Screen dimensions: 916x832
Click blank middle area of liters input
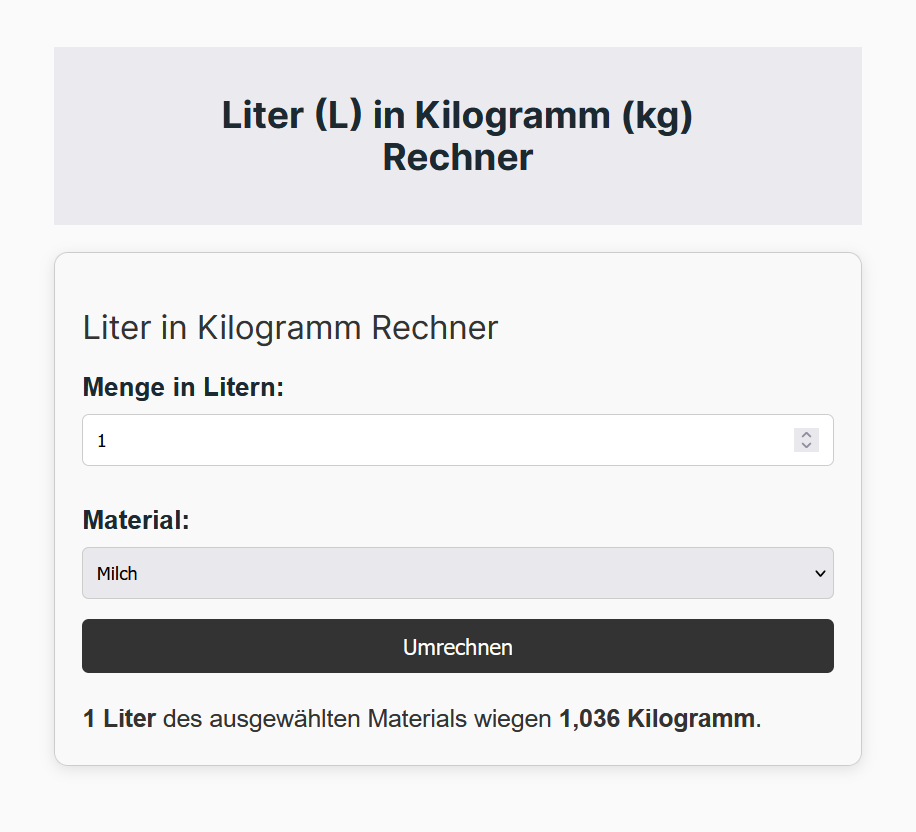pos(444,440)
